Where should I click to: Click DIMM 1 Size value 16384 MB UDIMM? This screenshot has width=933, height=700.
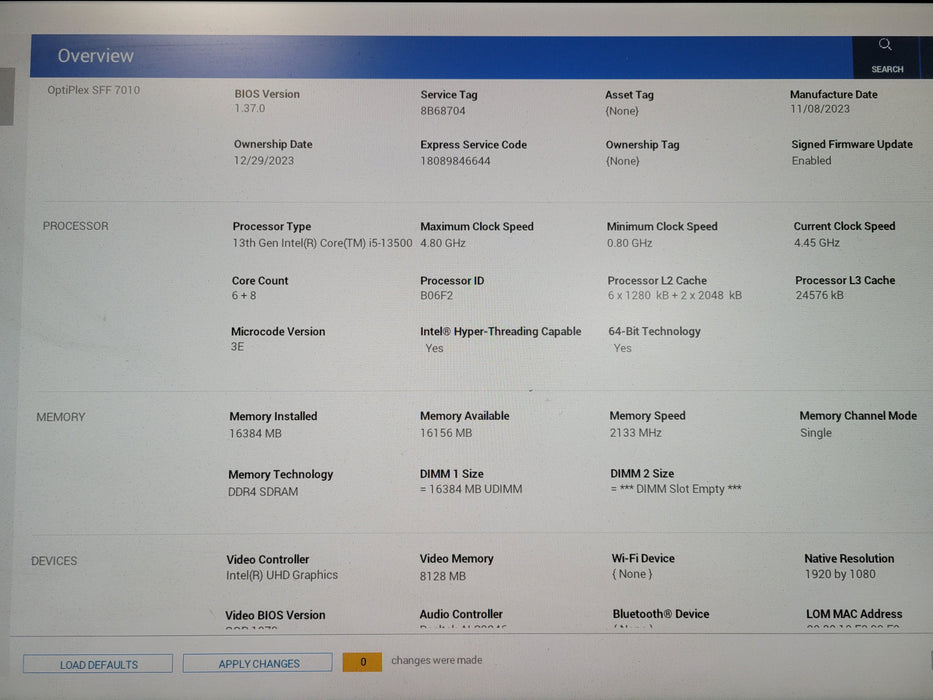[471, 489]
